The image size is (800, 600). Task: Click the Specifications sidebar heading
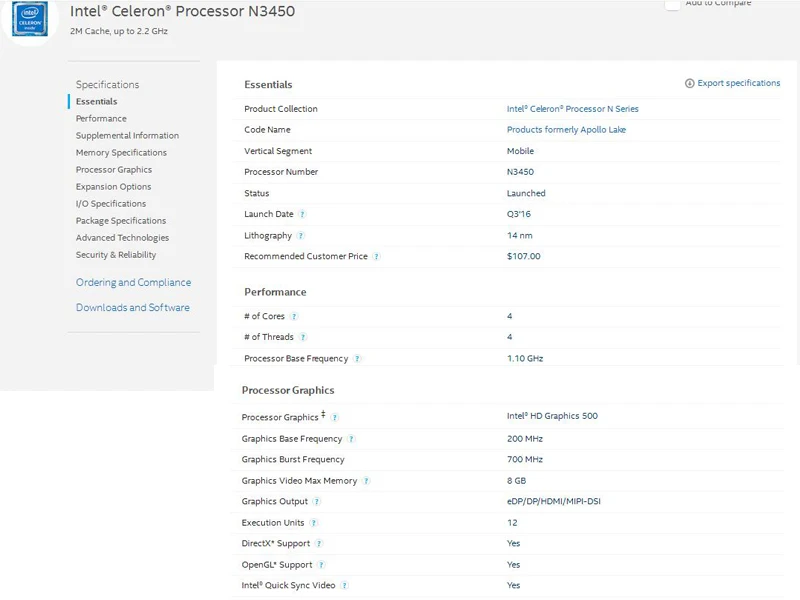pos(108,85)
